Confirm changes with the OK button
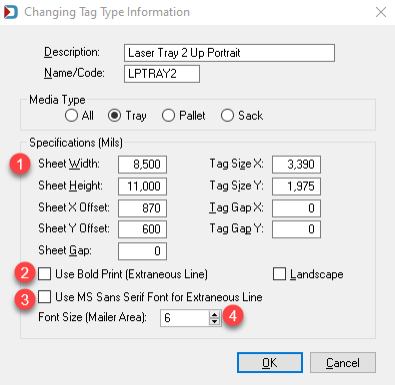395x385 pixels. (x=270, y=363)
